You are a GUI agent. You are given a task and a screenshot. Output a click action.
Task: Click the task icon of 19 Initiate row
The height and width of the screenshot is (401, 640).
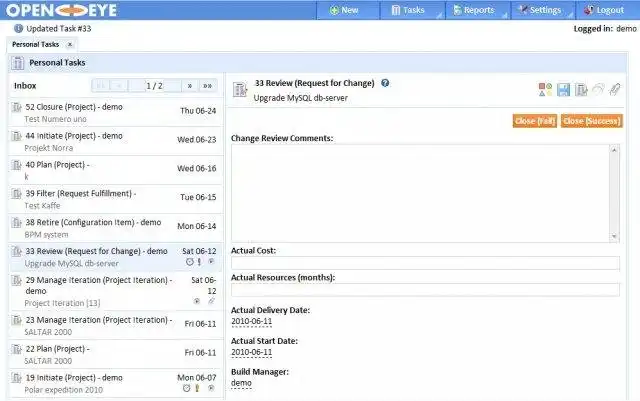click(16, 378)
